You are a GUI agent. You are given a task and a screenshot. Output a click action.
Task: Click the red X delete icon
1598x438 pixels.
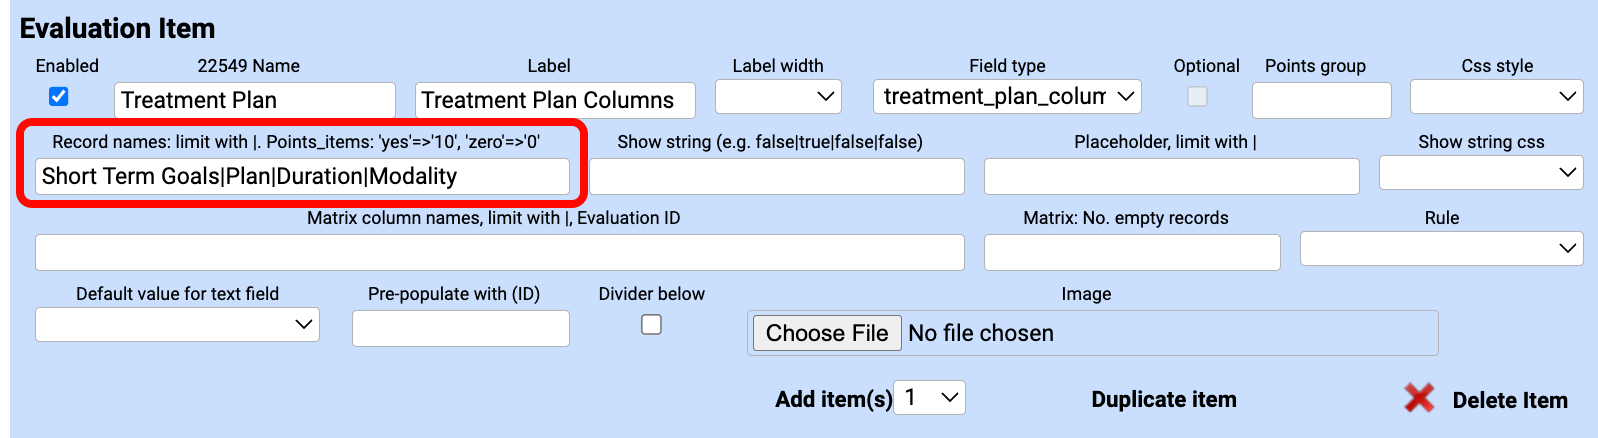click(1418, 398)
